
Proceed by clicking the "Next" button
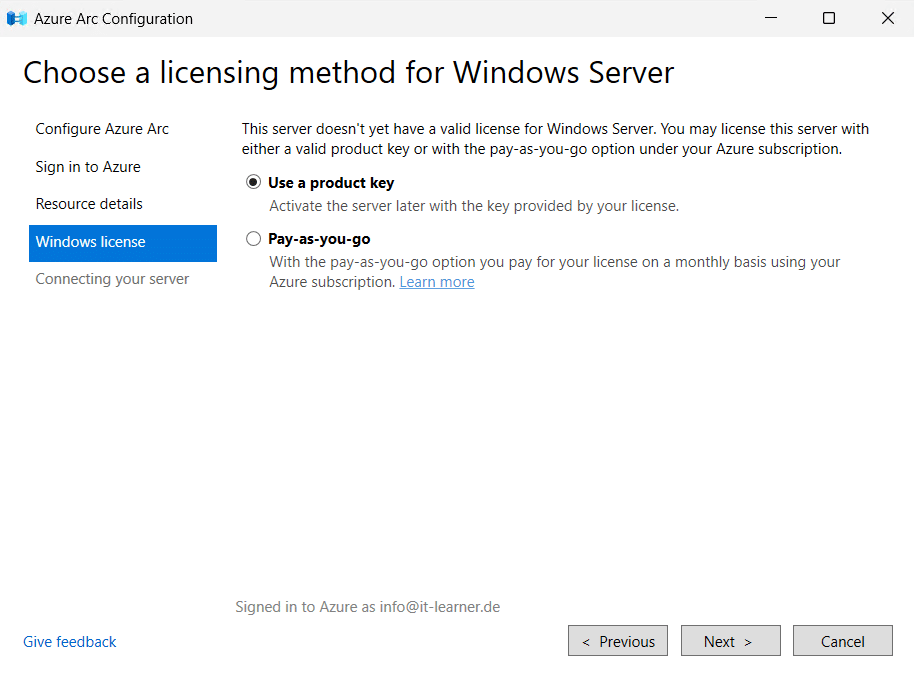pyautogui.click(x=730, y=640)
